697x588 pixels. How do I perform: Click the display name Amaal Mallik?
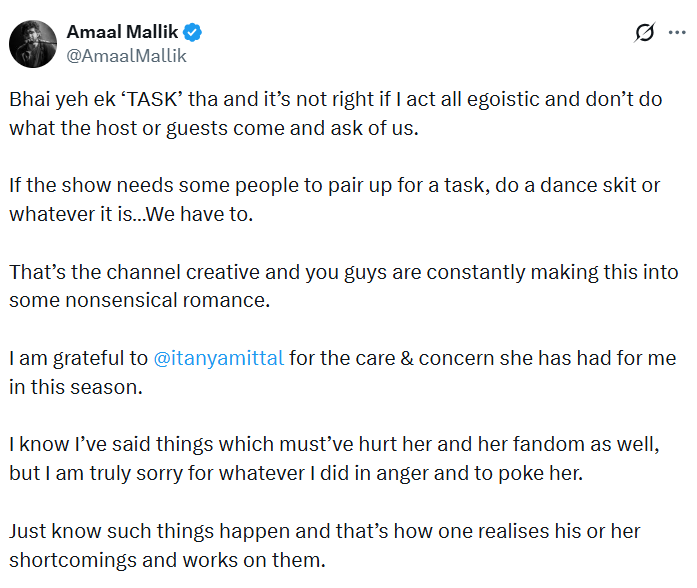pyautogui.click(x=123, y=32)
